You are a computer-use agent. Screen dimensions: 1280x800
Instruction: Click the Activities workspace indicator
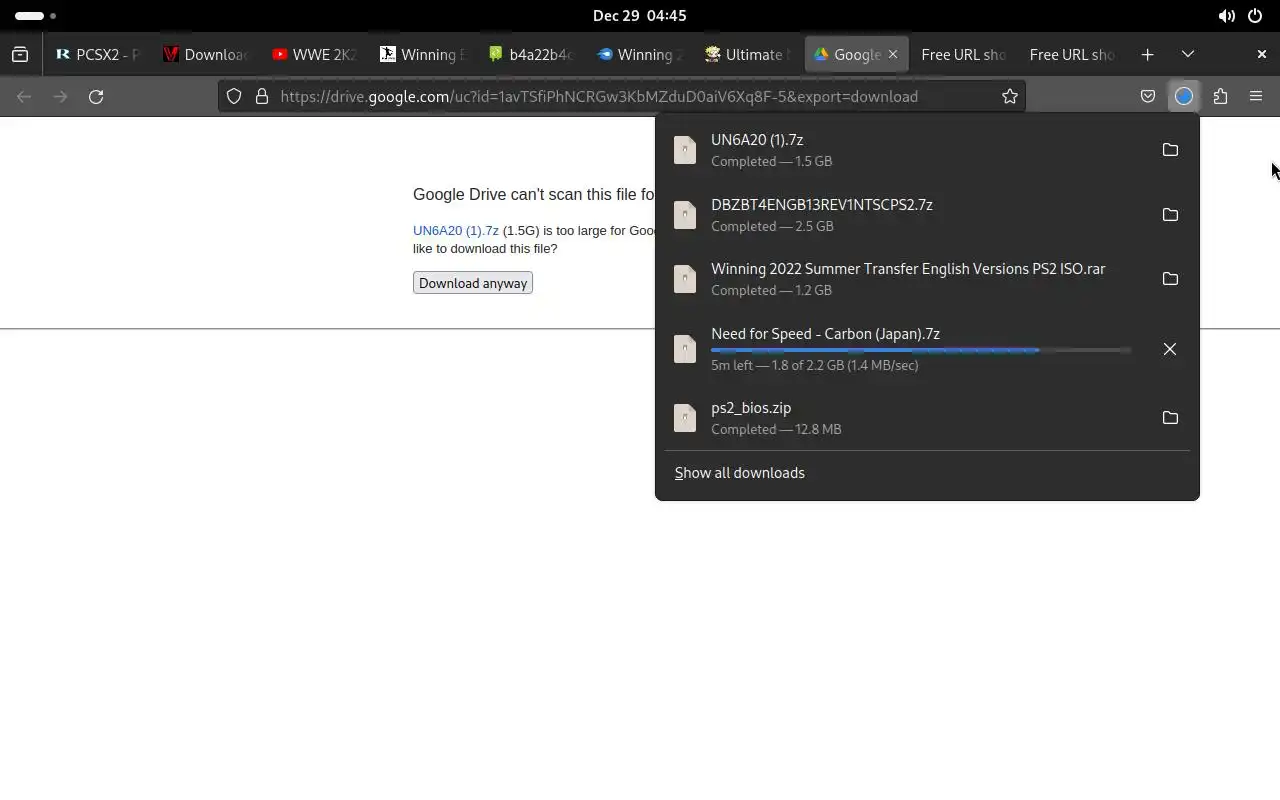click(36, 16)
